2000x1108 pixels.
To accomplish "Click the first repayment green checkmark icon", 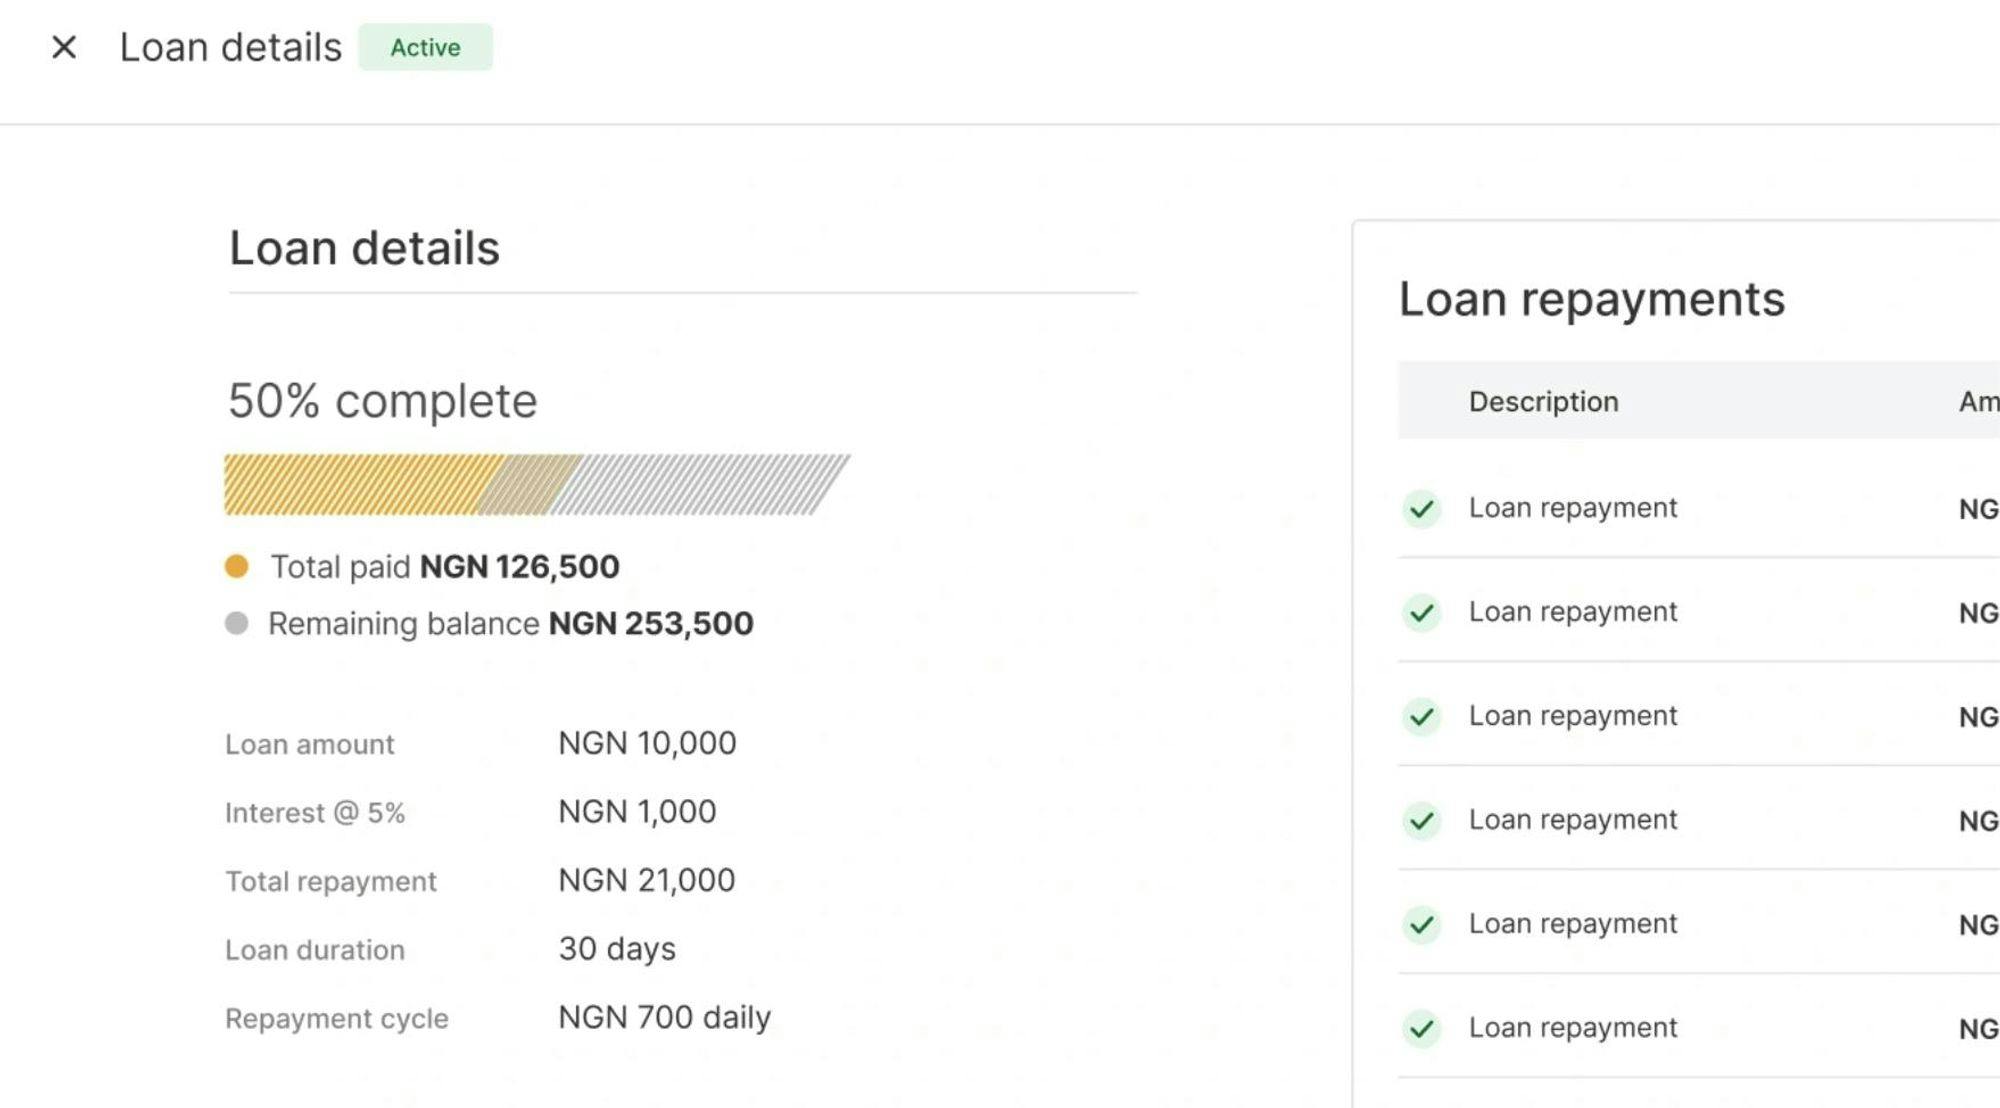I will click(1421, 509).
